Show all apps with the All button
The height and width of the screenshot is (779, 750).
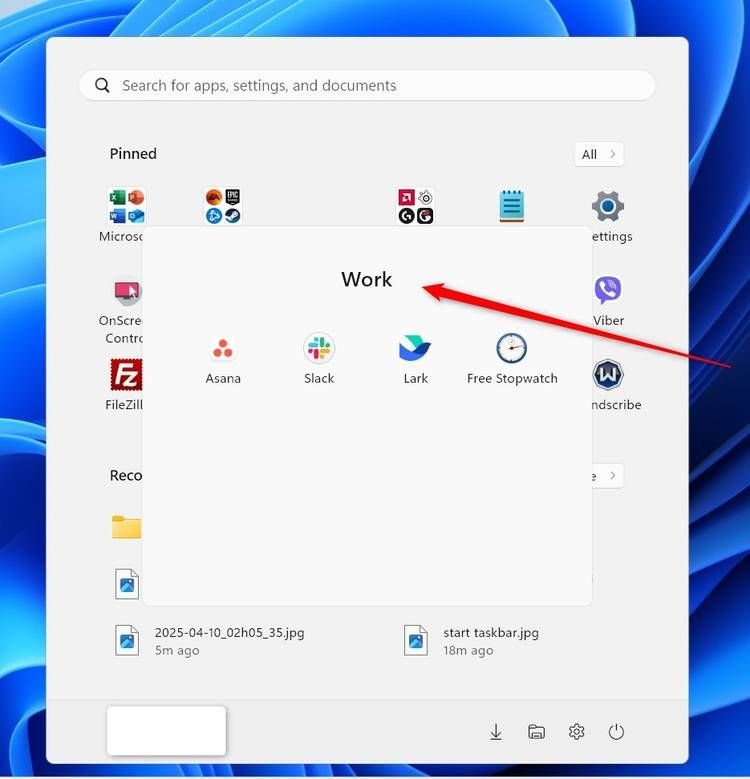(x=599, y=154)
